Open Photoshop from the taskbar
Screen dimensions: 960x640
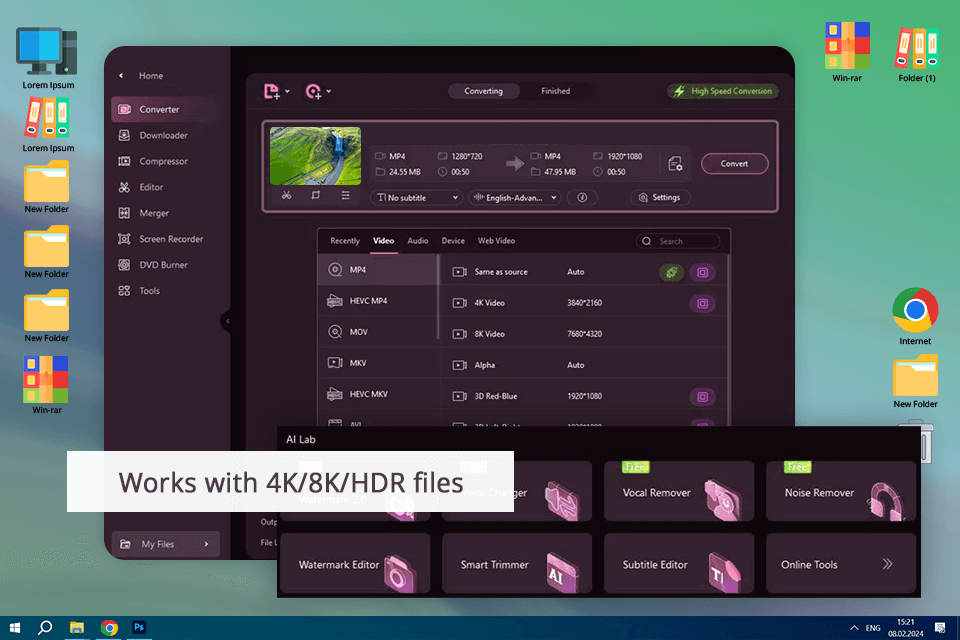click(x=140, y=628)
